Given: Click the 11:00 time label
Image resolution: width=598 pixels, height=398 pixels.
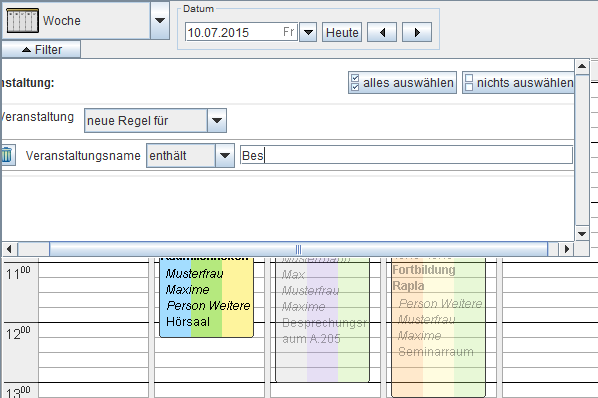Looking at the screenshot, I should click(x=18, y=273).
